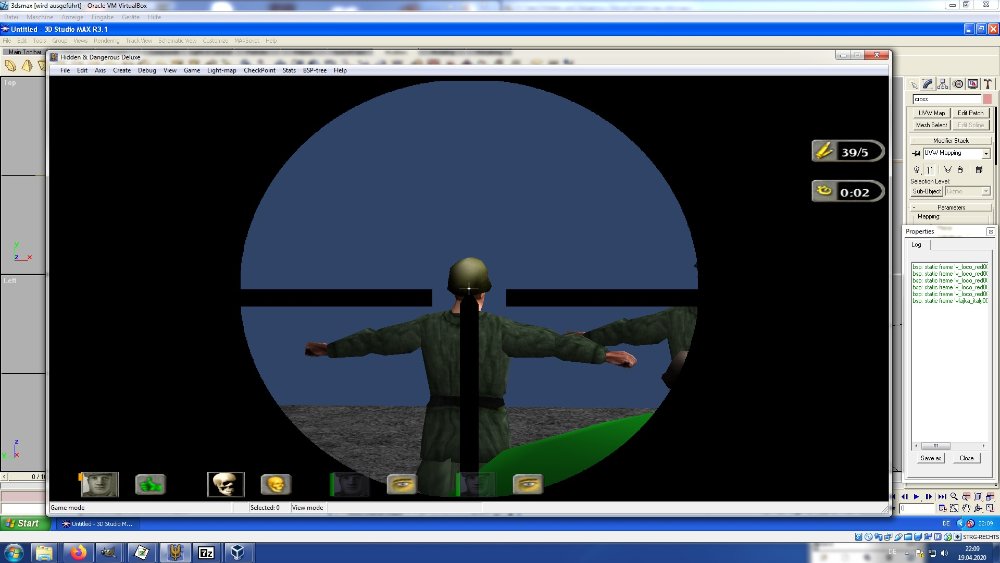This screenshot has height=563, width=1000.
Task: Click the object name input field
Action: point(946,99)
